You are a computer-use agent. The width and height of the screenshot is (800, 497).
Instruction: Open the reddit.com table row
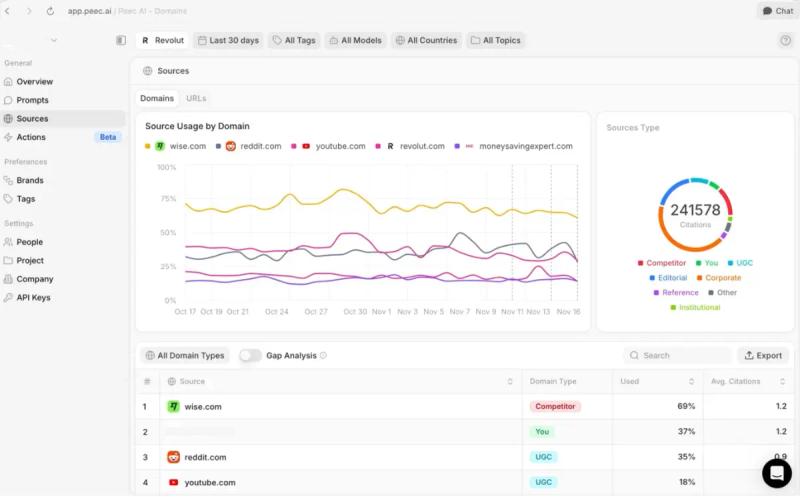click(x=465, y=457)
